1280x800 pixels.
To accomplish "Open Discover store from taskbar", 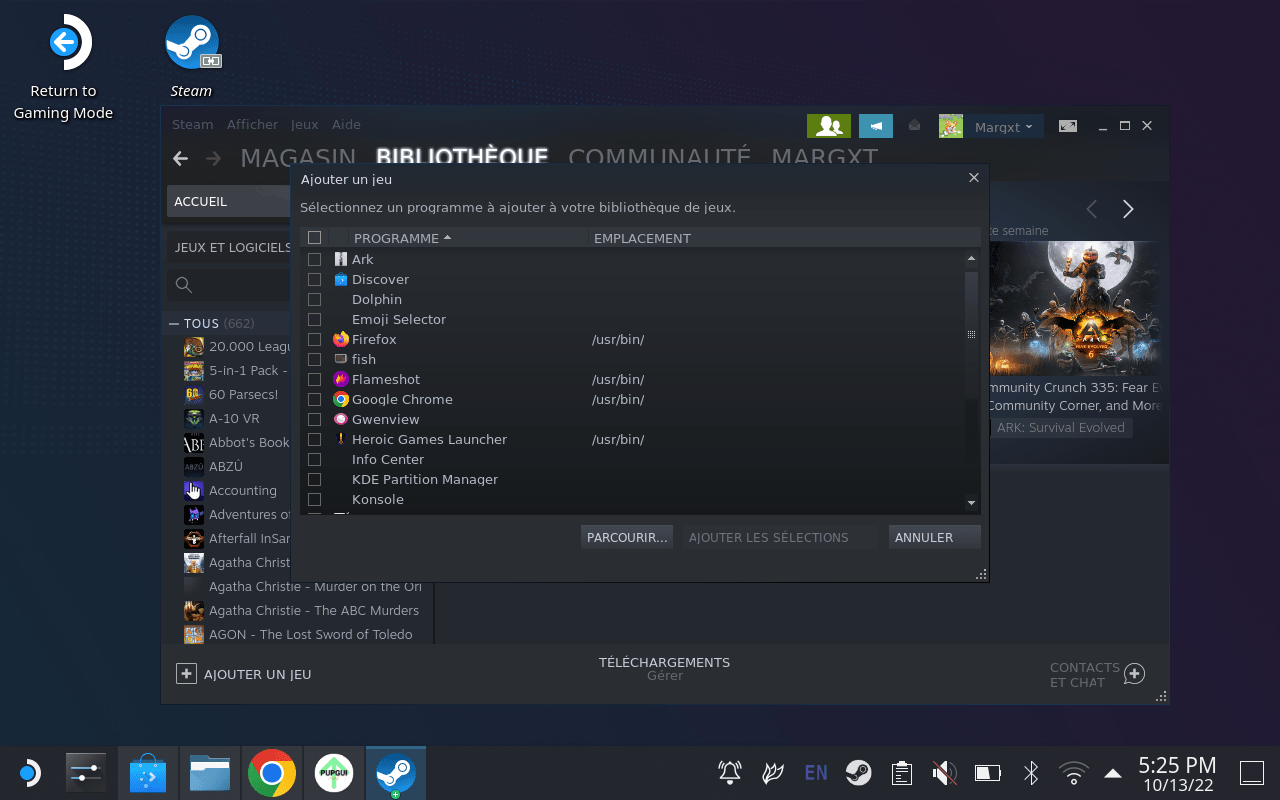I will coord(148,773).
